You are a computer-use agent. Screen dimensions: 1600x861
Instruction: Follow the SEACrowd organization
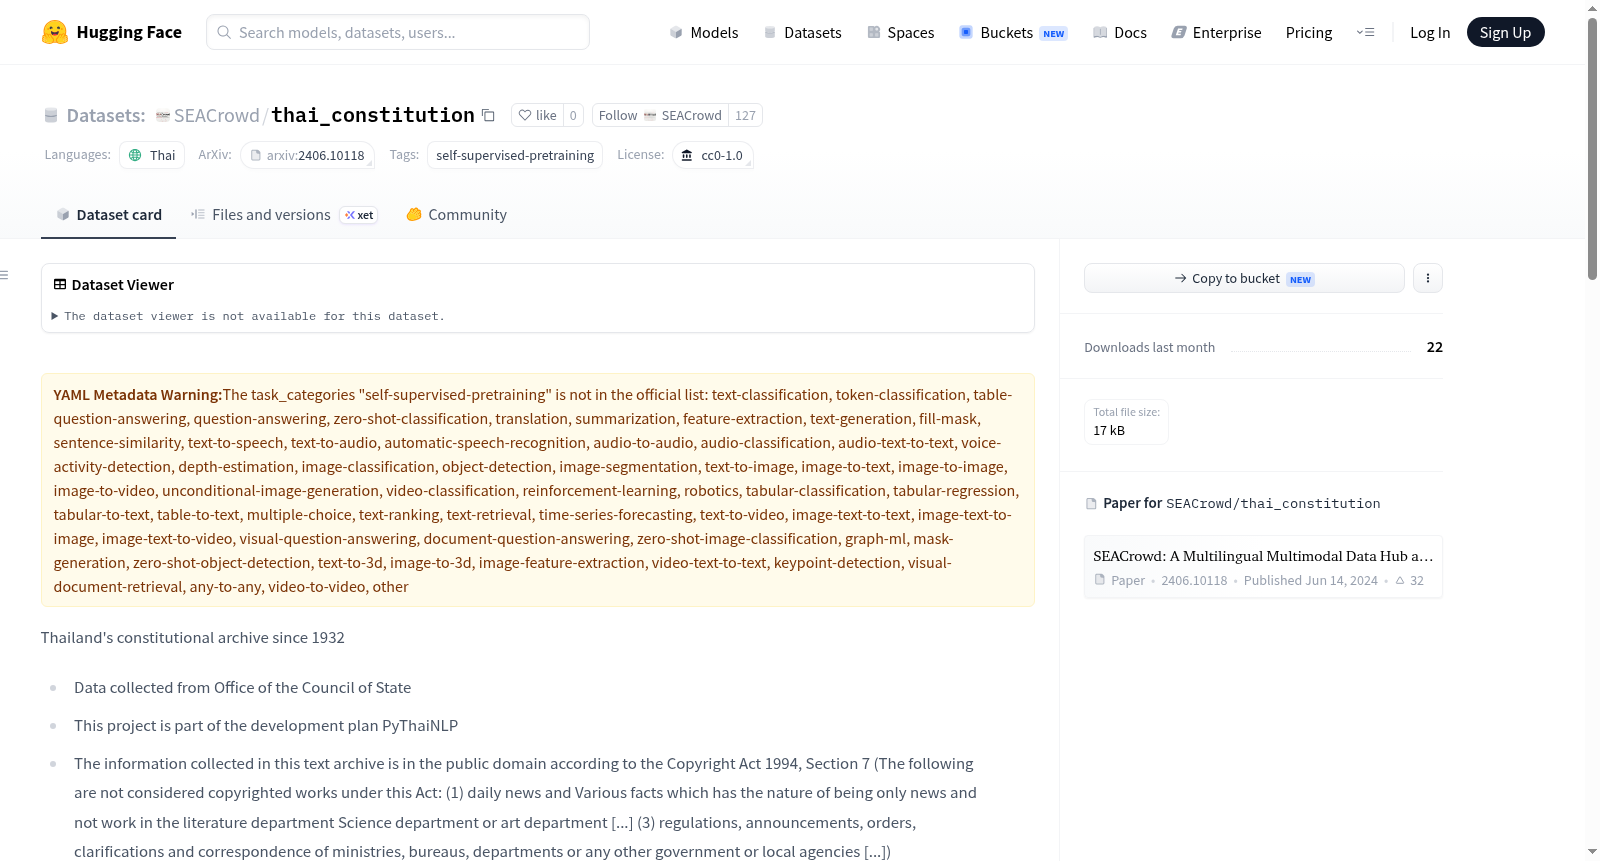(660, 115)
